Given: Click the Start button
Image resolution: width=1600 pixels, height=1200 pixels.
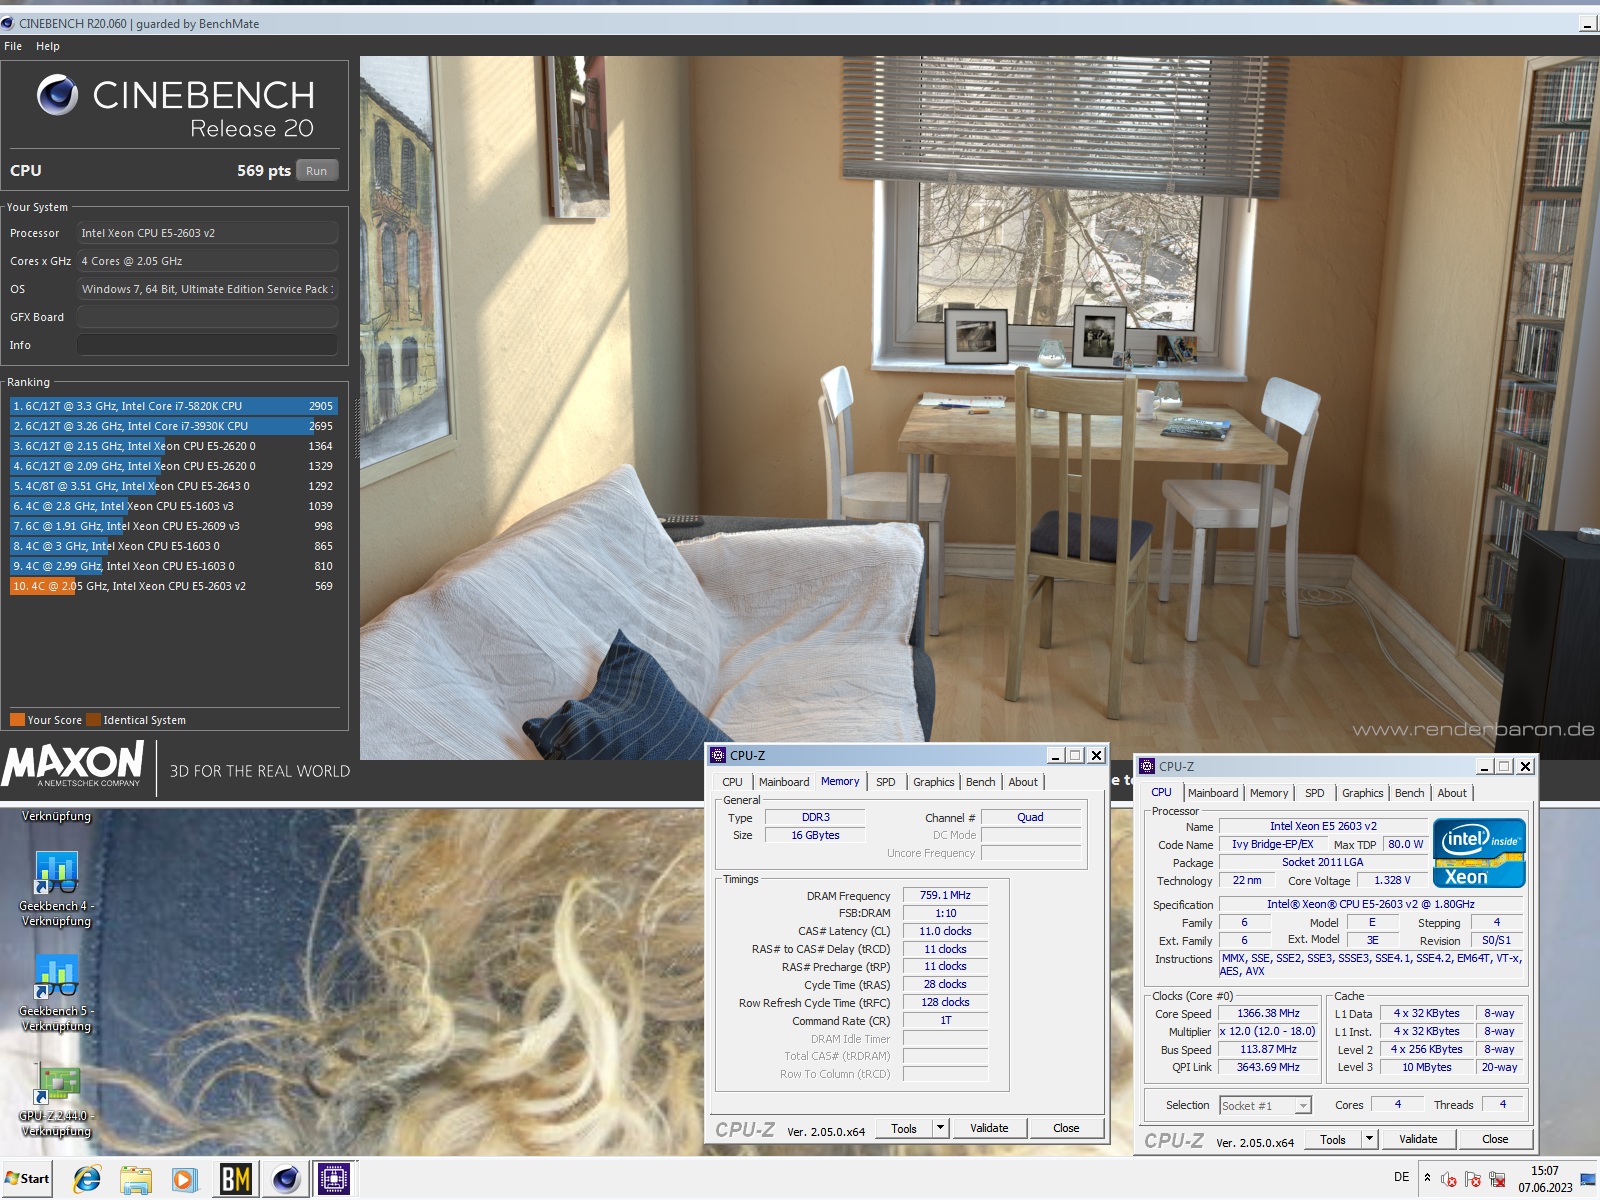Looking at the screenshot, I should pyautogui.click(x=27, y=1179).
